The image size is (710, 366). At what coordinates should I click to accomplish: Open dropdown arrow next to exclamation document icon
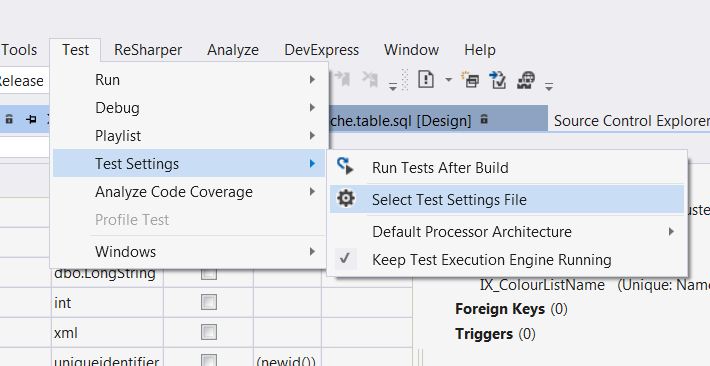tap(448, 80)
